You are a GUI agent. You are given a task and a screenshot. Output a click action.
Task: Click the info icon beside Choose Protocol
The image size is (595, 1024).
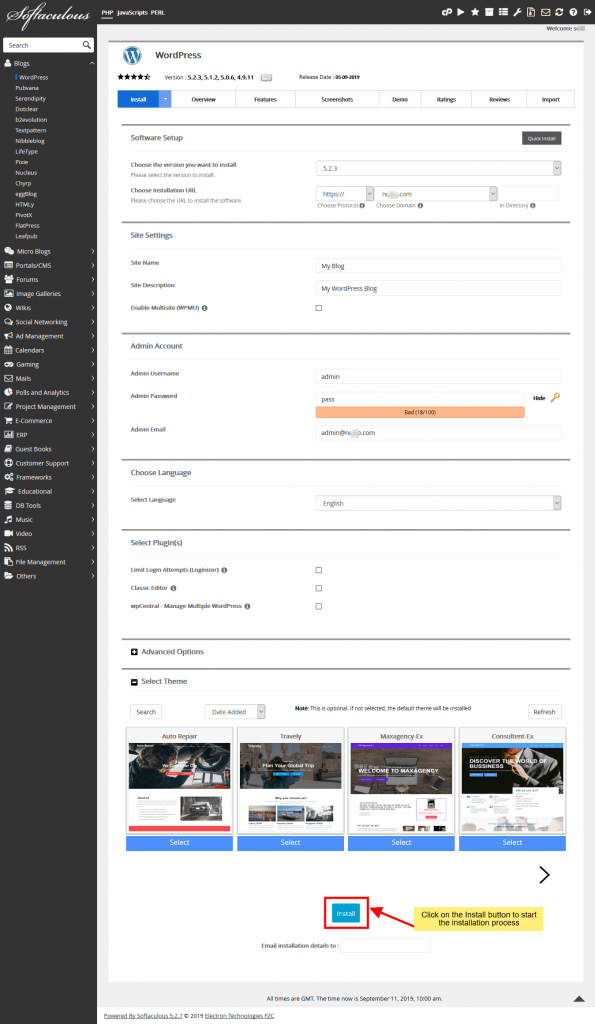[x=362, y=206]
